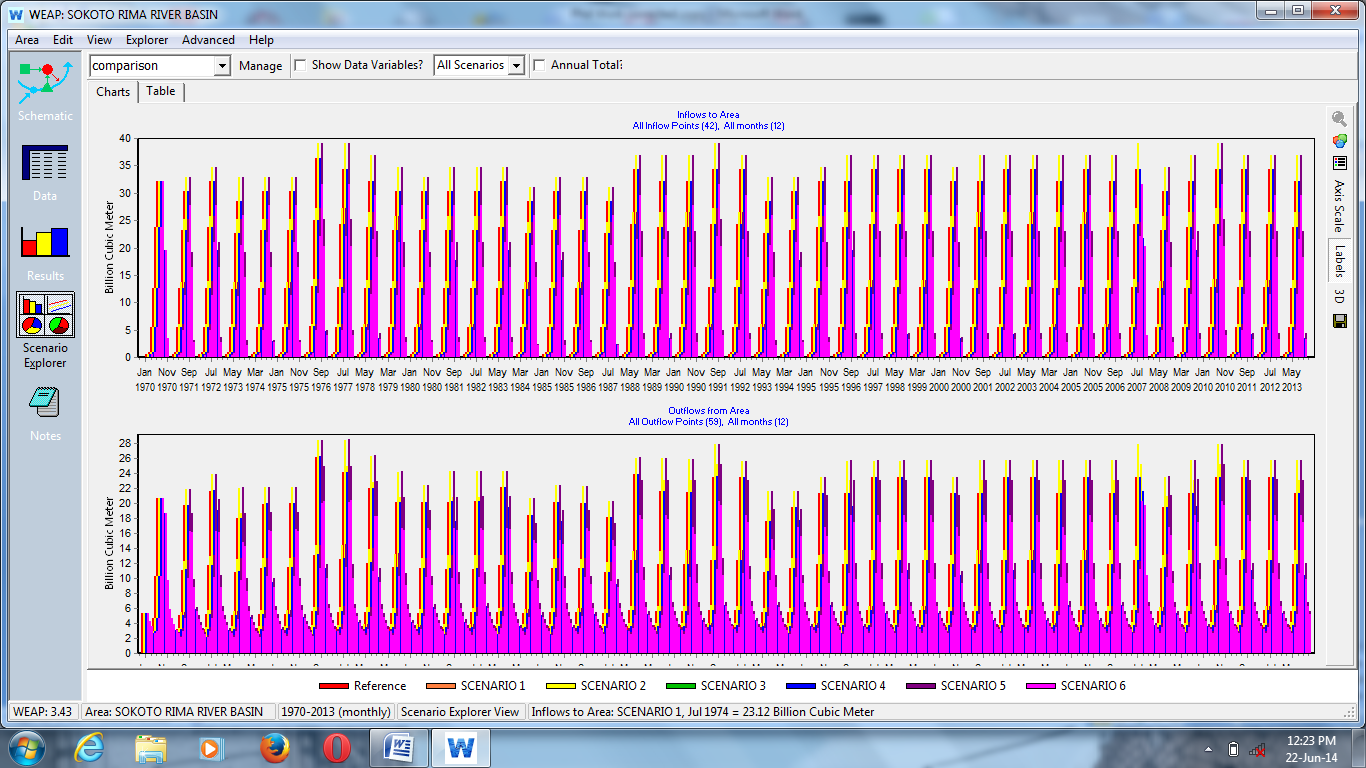Open the Explorer menu
Image resolution: width=1366 pixels, height=768 pixels.
point(147,40)
